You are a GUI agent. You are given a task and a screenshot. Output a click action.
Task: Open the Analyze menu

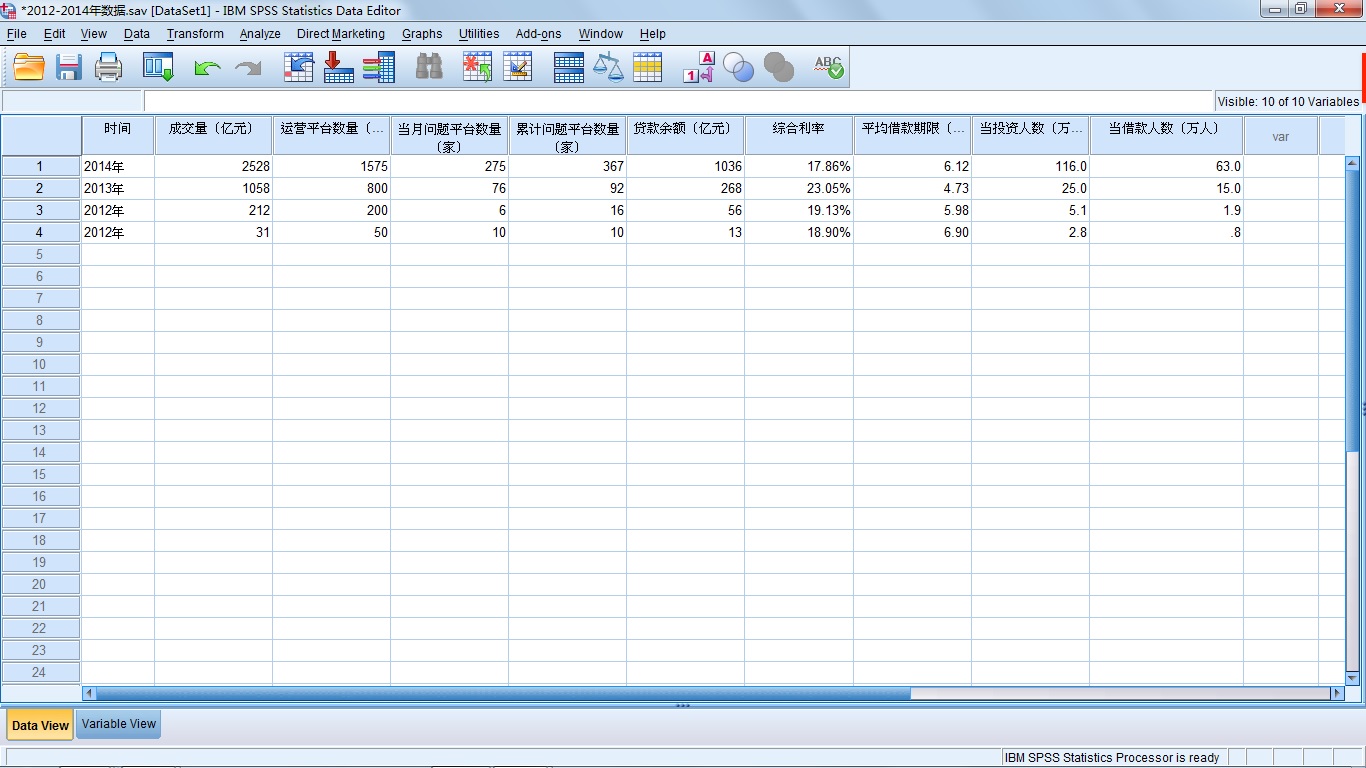point(260,34)
